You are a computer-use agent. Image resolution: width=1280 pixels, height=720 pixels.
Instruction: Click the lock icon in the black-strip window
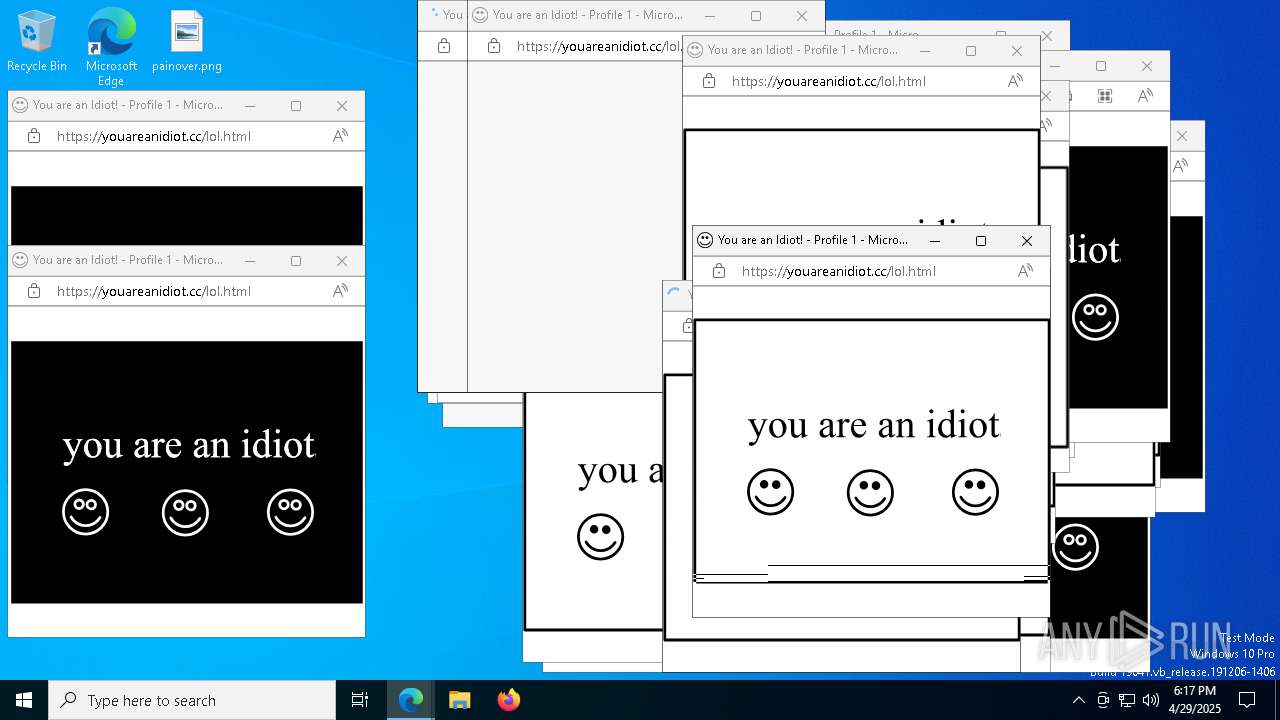pyautogui.click(x=34, y=136)
